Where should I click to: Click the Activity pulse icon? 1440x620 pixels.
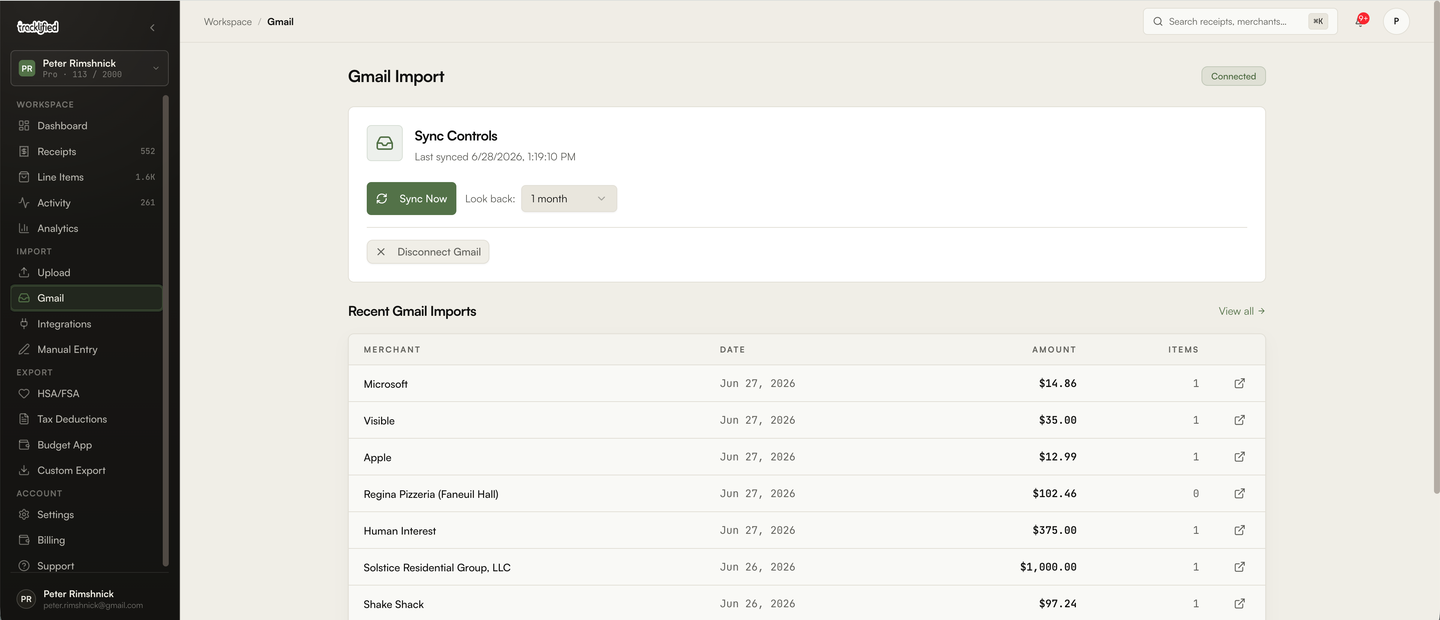pos(24,203)
